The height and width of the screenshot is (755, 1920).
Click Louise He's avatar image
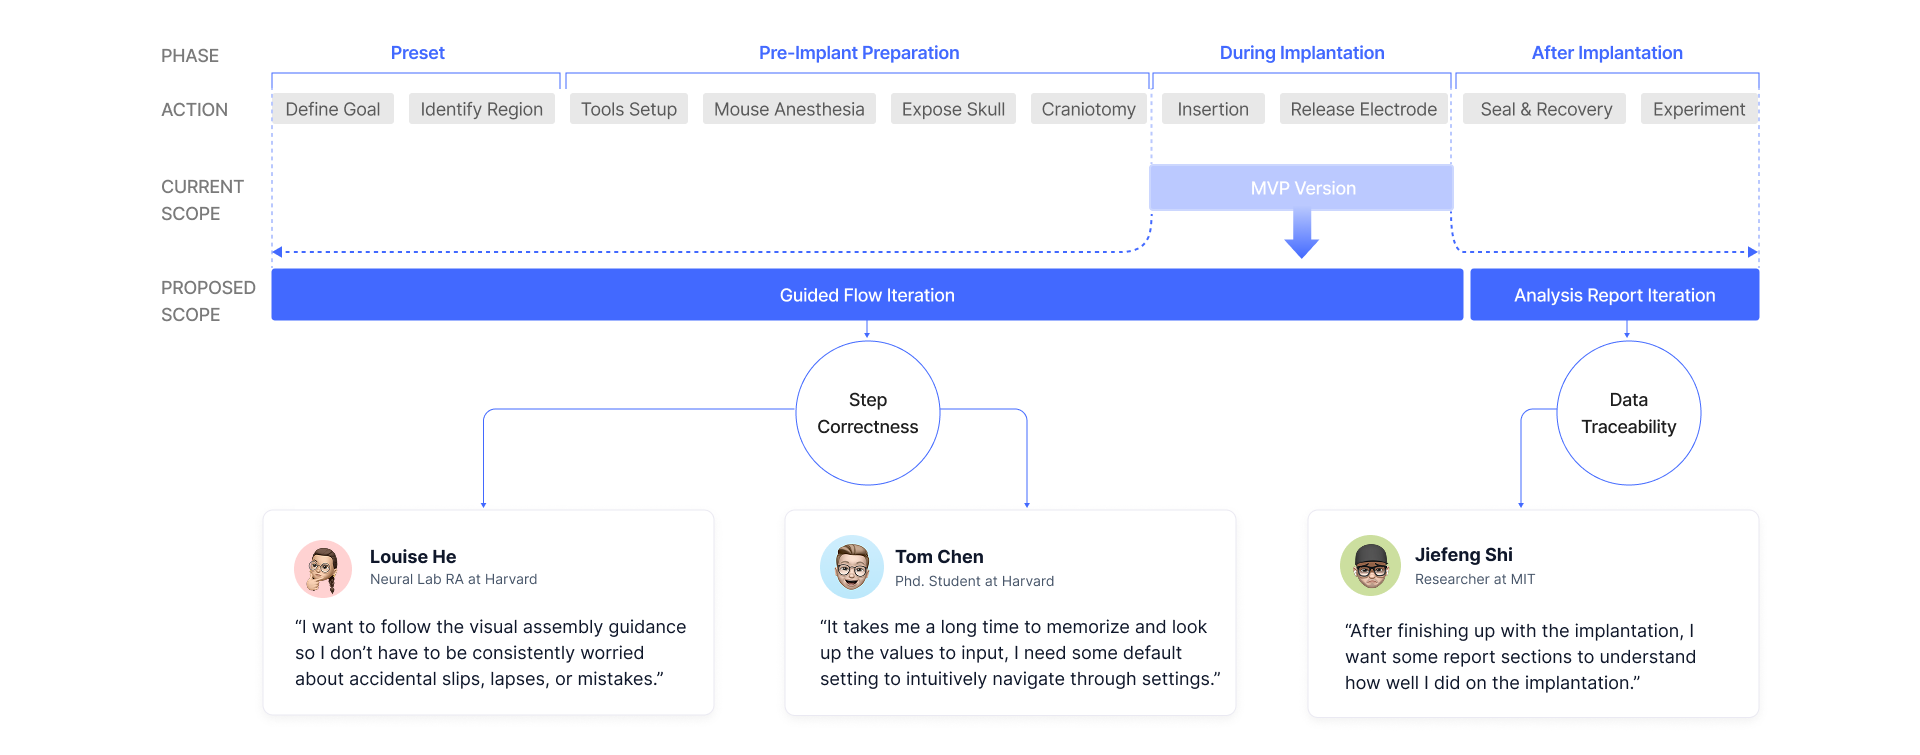coord(323,568)
